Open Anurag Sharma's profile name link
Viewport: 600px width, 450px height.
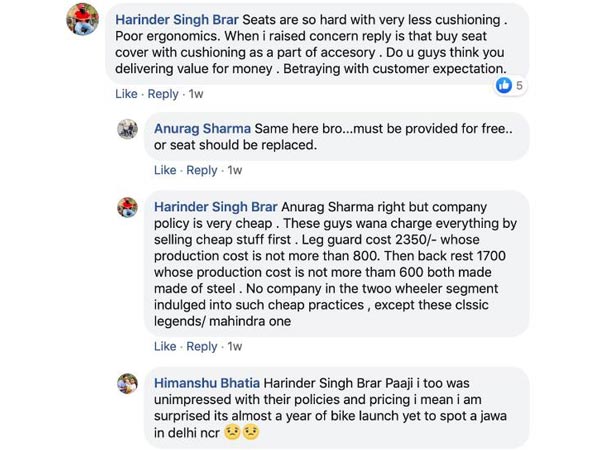202,129
